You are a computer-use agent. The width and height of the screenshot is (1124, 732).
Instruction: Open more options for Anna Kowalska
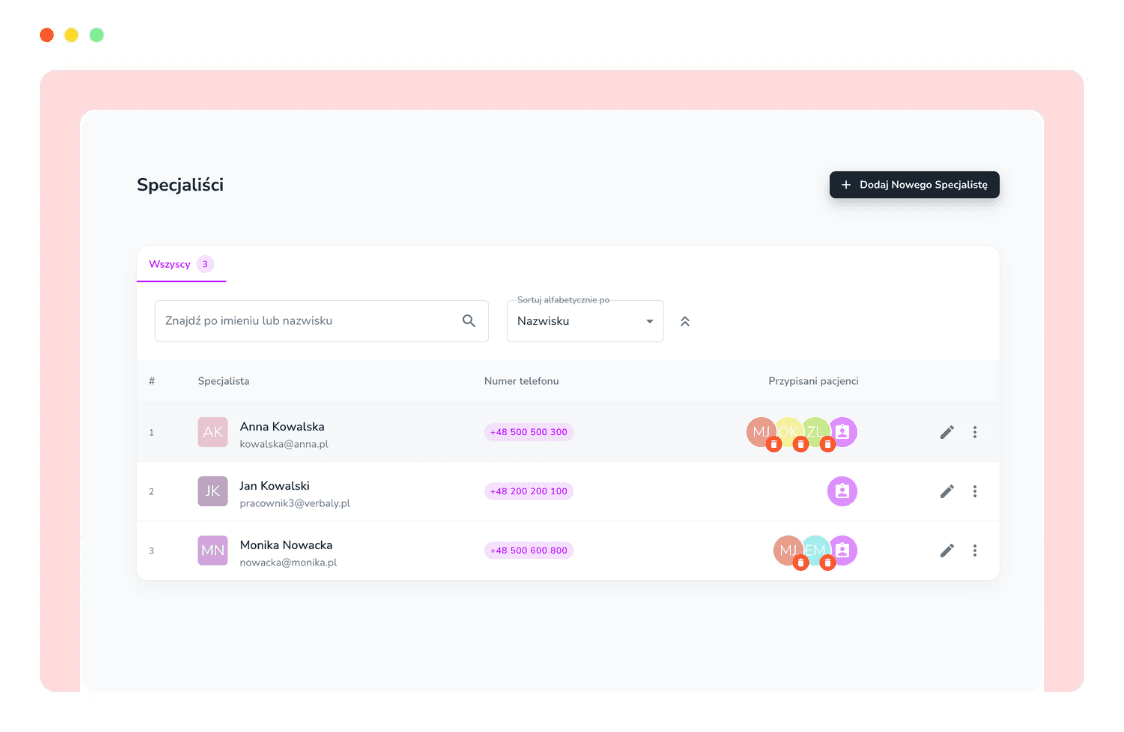(975, 432)
